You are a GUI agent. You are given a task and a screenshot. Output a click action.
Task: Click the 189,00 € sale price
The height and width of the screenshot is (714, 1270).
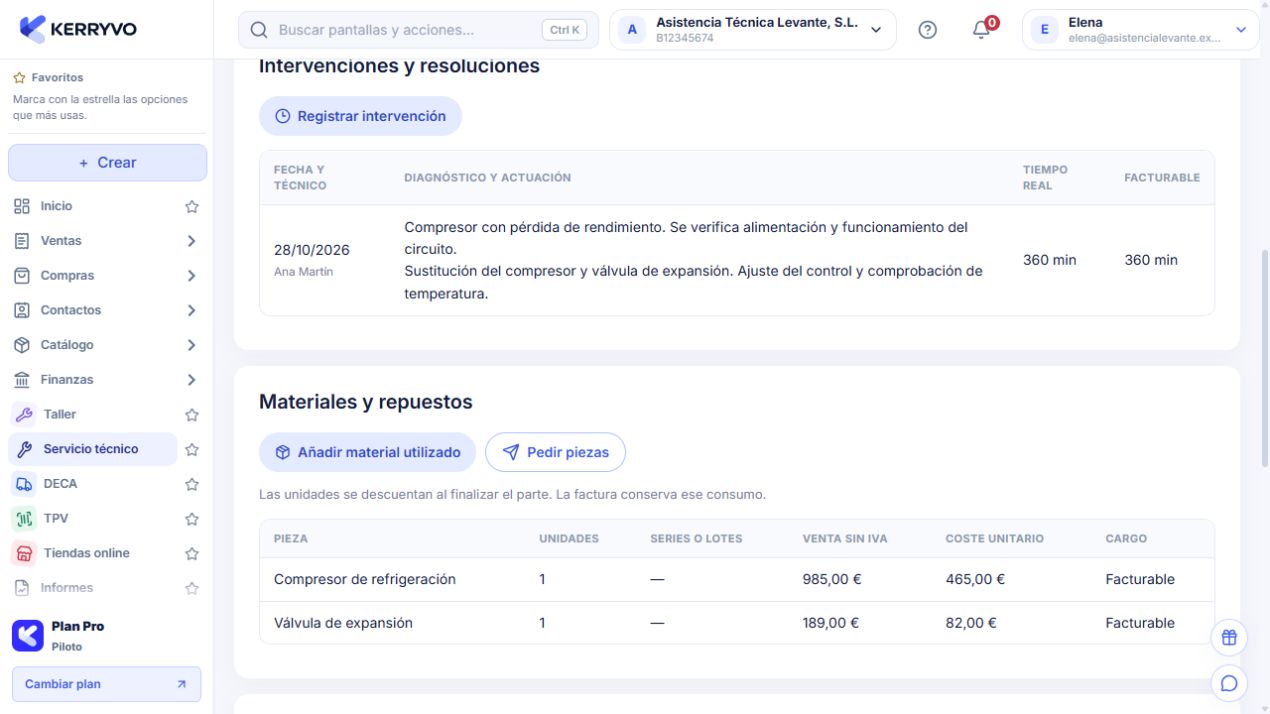[830, 623]
